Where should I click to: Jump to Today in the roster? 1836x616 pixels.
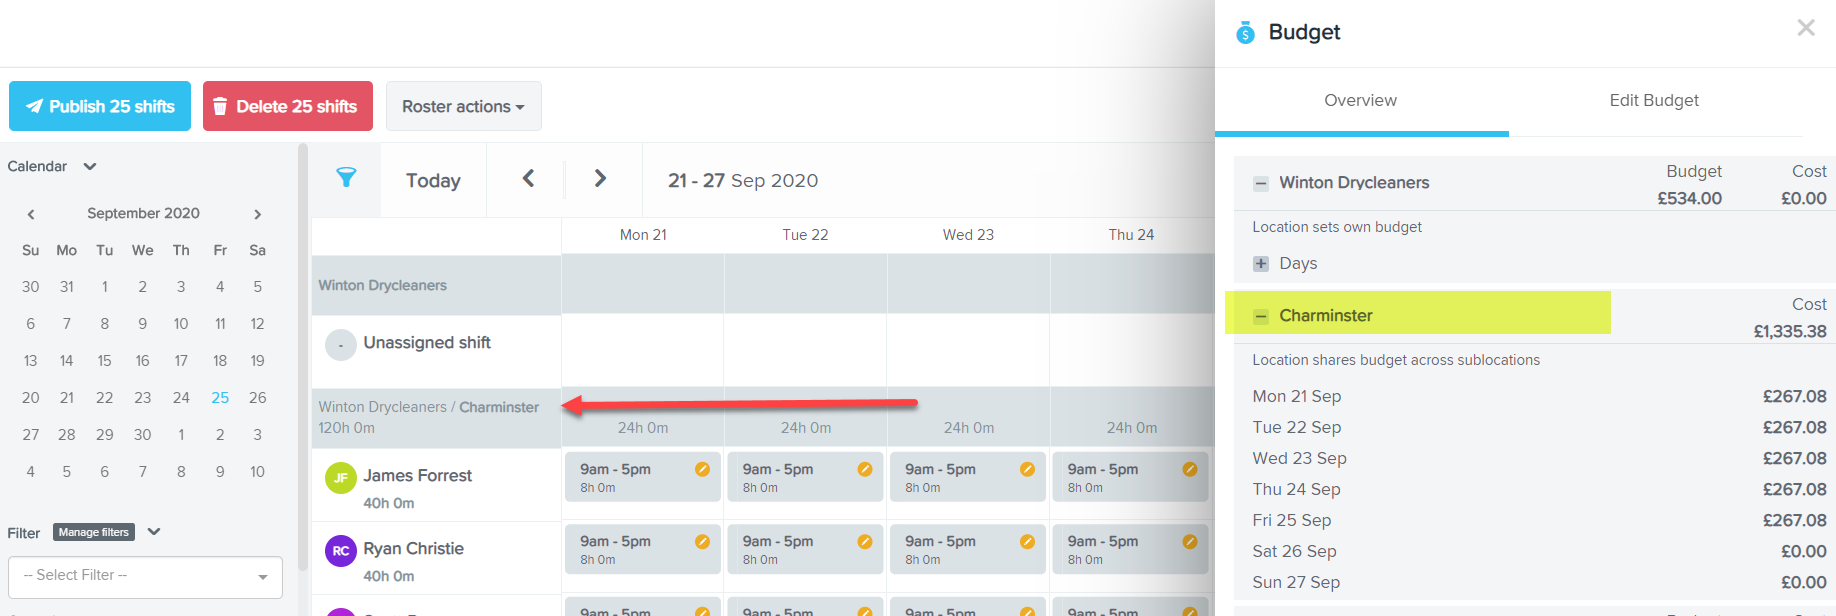(x=433, y=180)
